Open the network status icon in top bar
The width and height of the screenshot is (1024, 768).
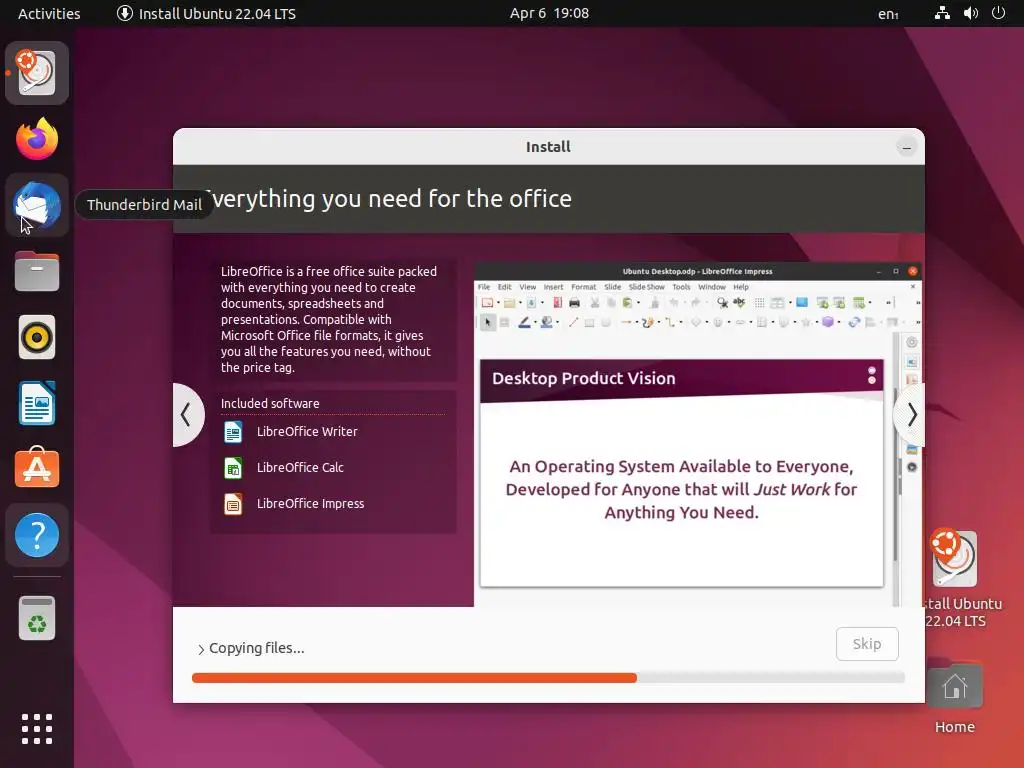tap(942, 13)
